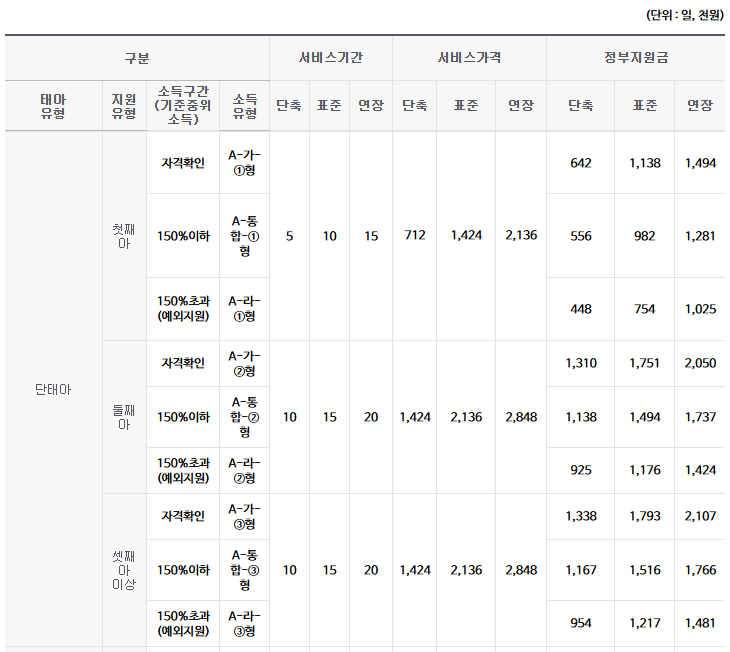
Task: Click 연장 under 정부지원금
Action: [700, 106]
